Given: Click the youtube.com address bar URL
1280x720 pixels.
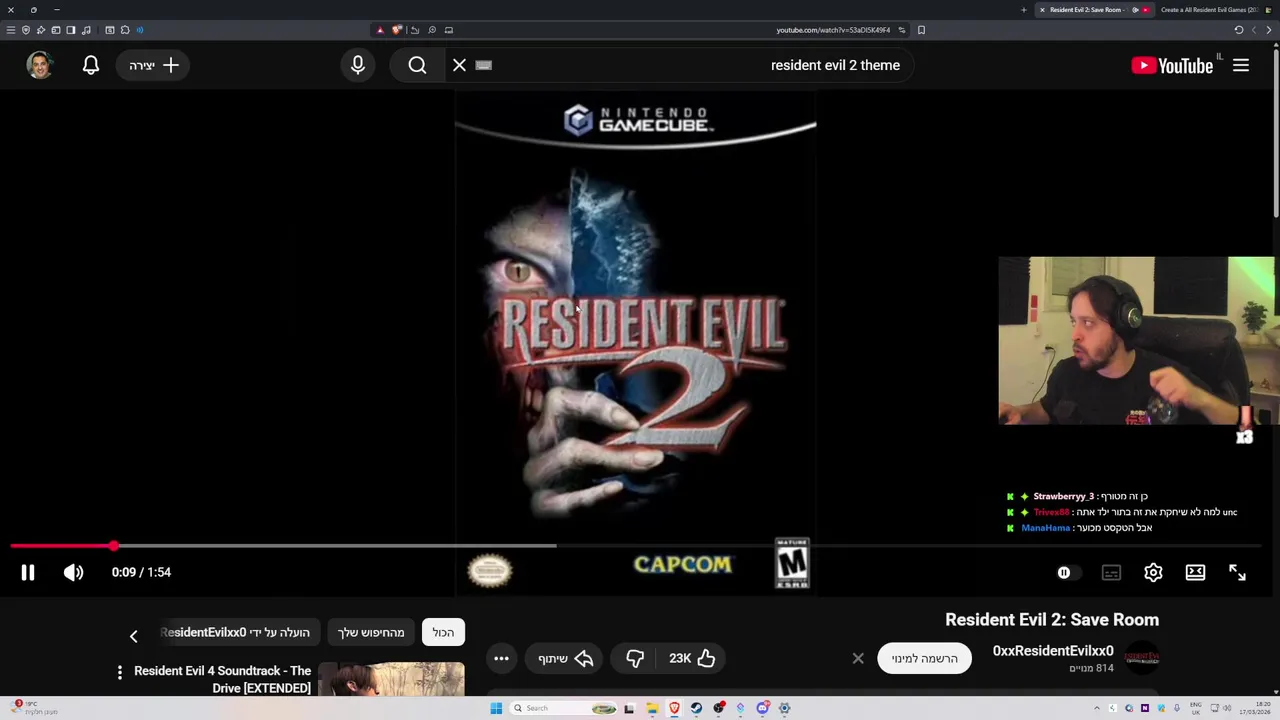Looking at the screenshot, I should (x=833, y=30).
